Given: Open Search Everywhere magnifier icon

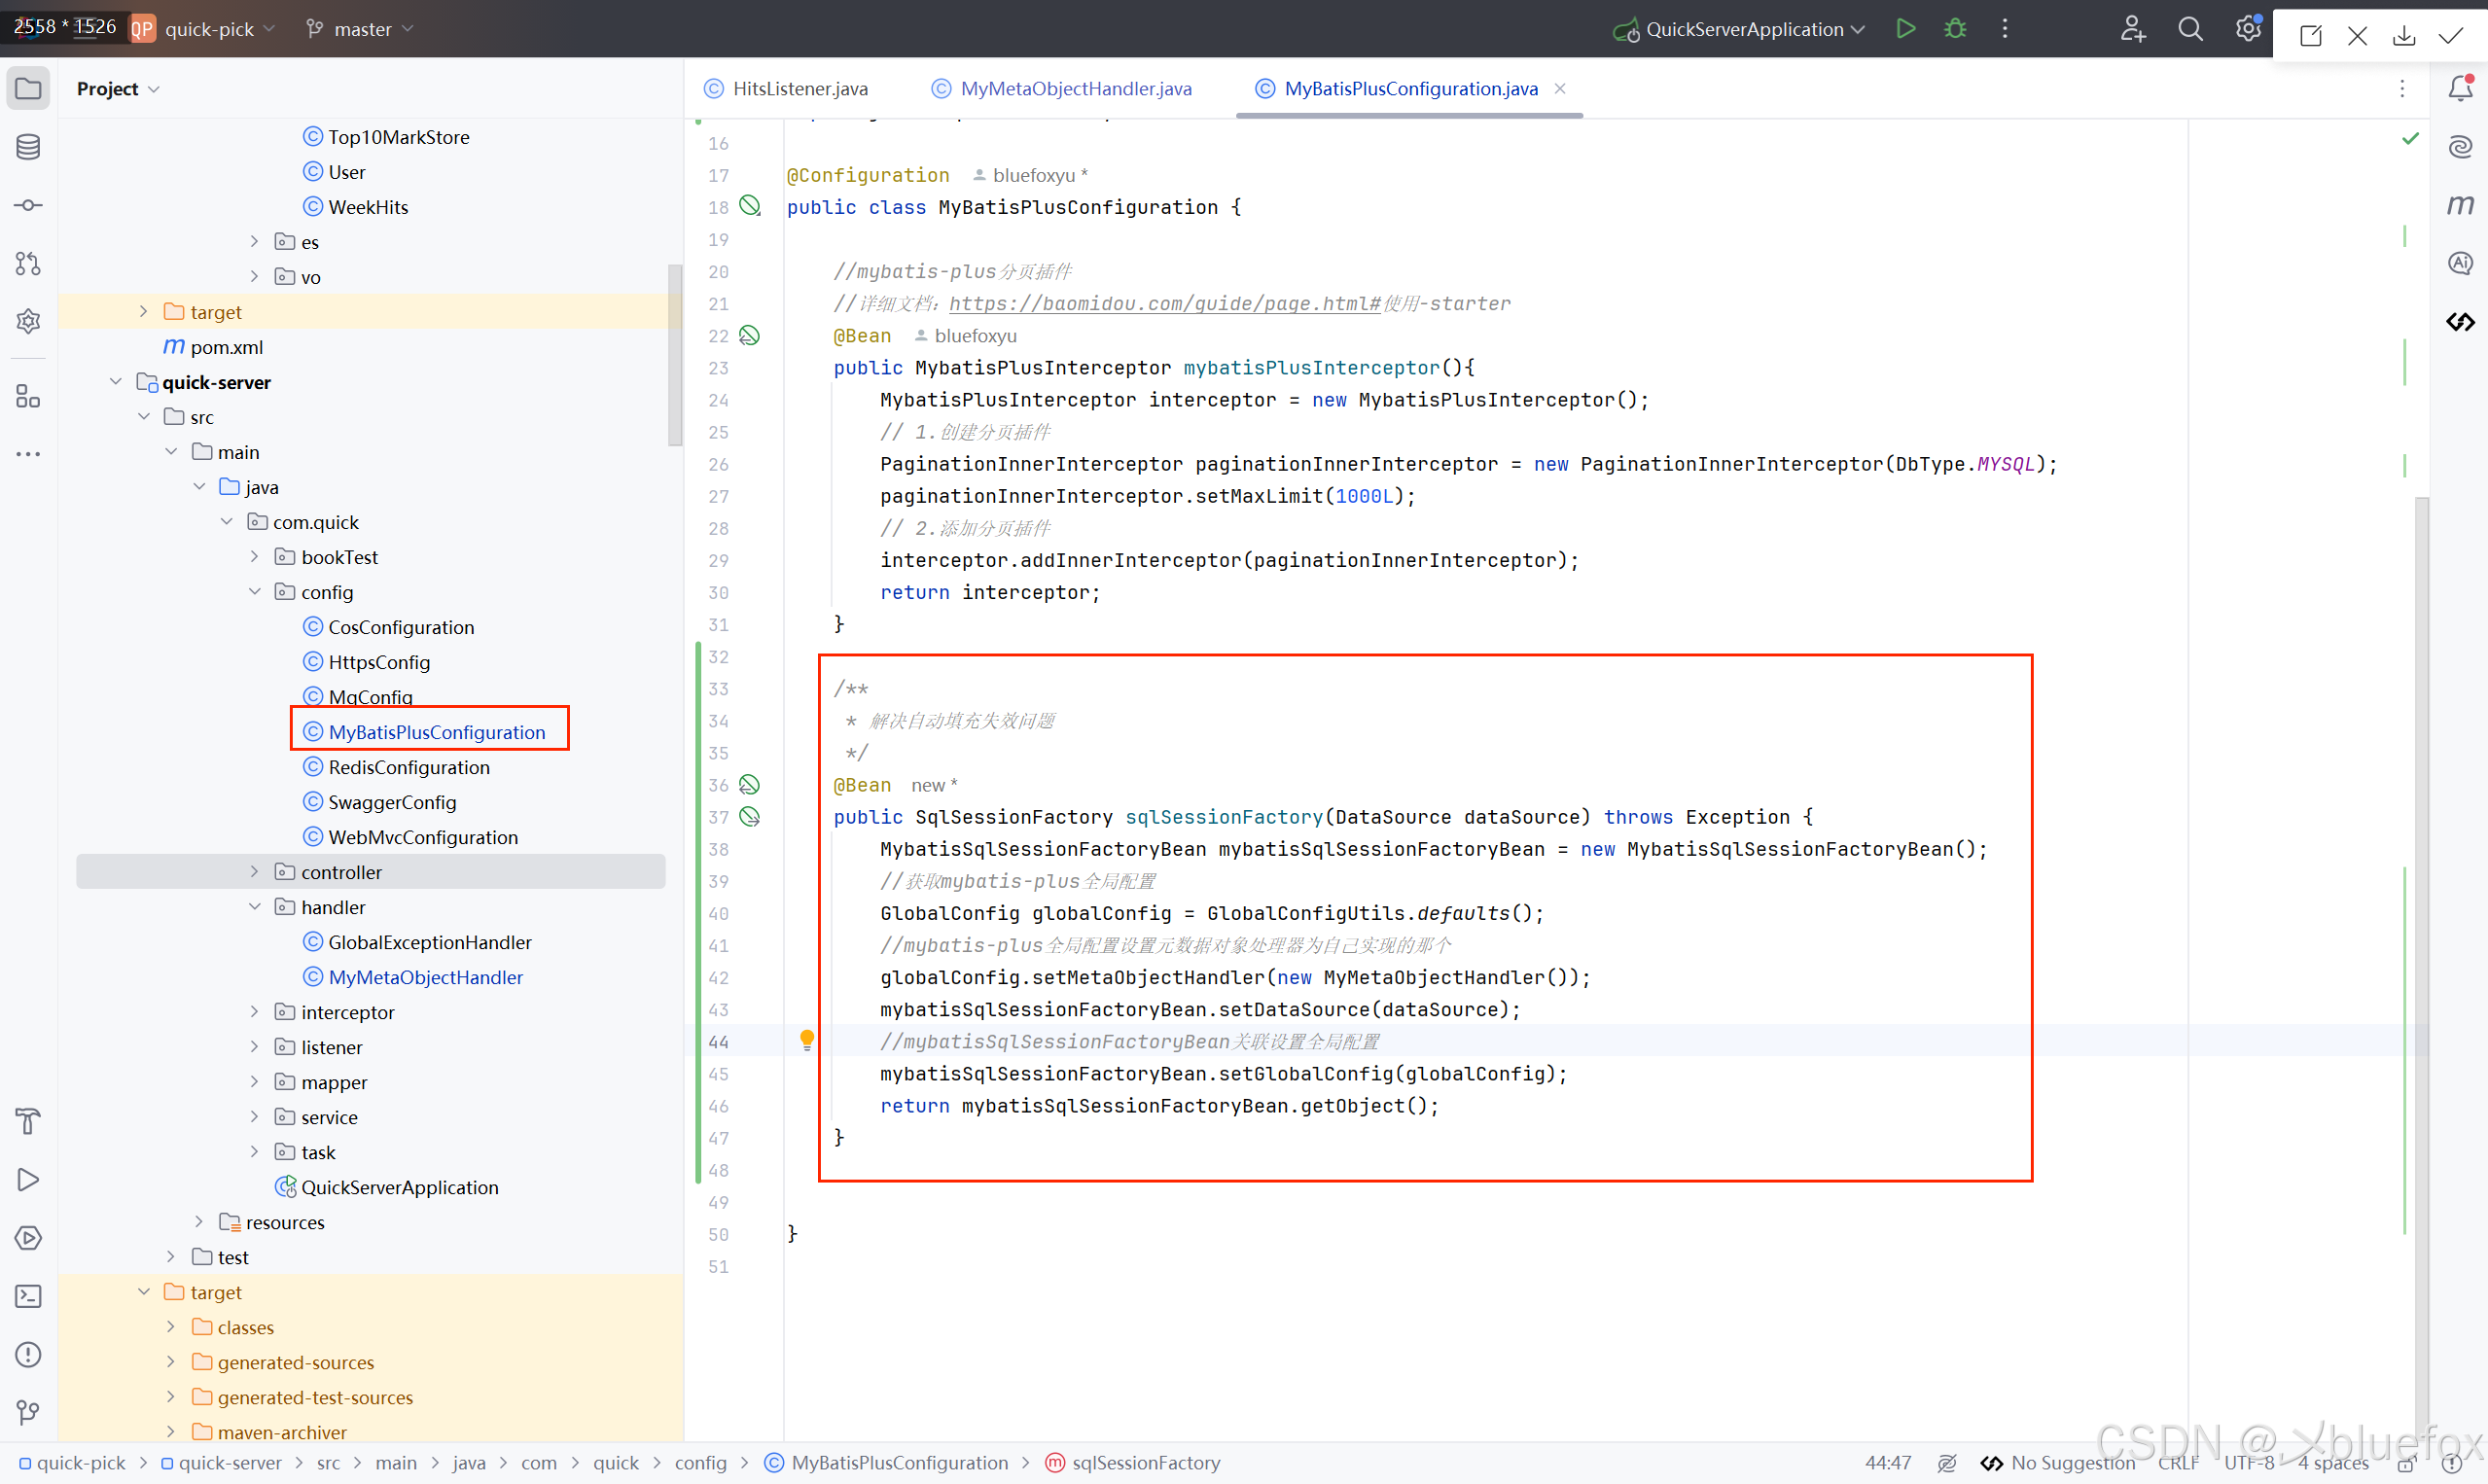Looking at the screenshot, I should click(x=2190, y=29).
